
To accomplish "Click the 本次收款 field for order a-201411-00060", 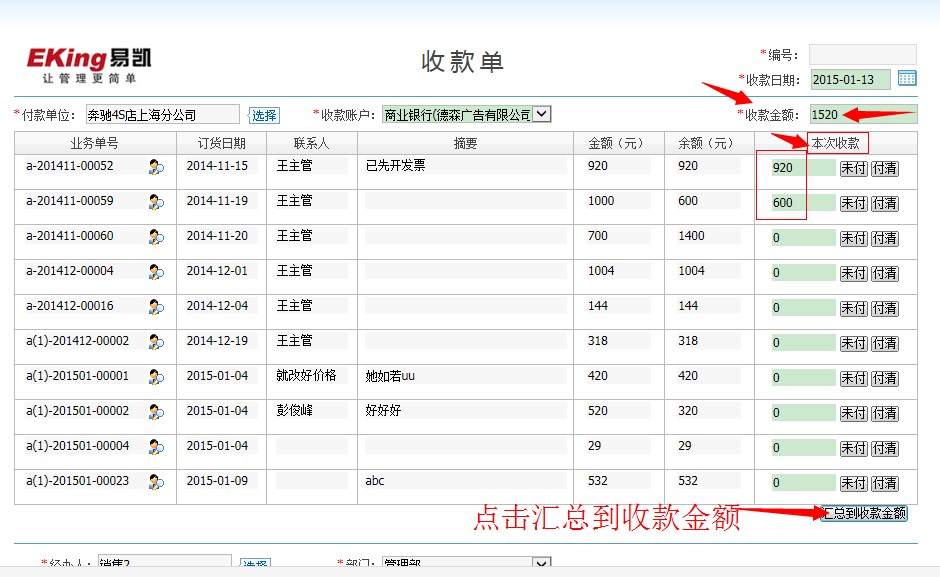I will tap(802, 239).
